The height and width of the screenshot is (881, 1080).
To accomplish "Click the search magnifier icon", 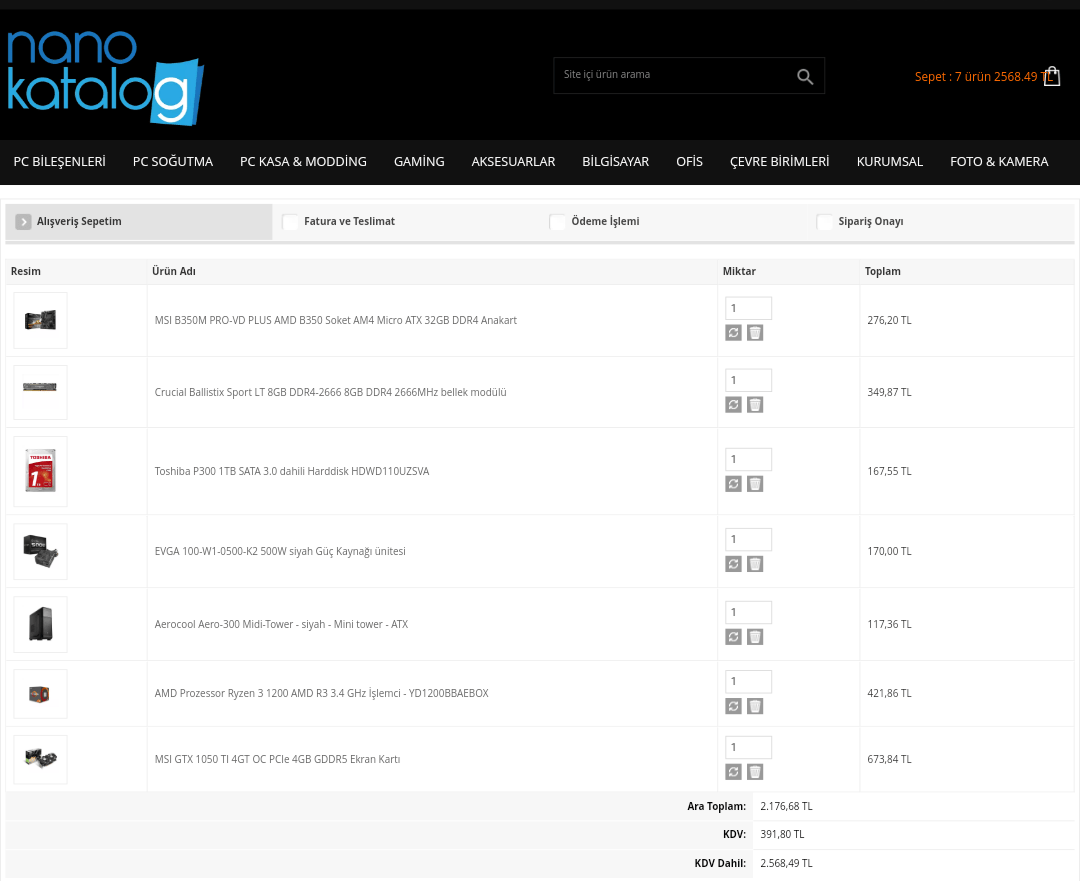I will [x=804, y=76].
